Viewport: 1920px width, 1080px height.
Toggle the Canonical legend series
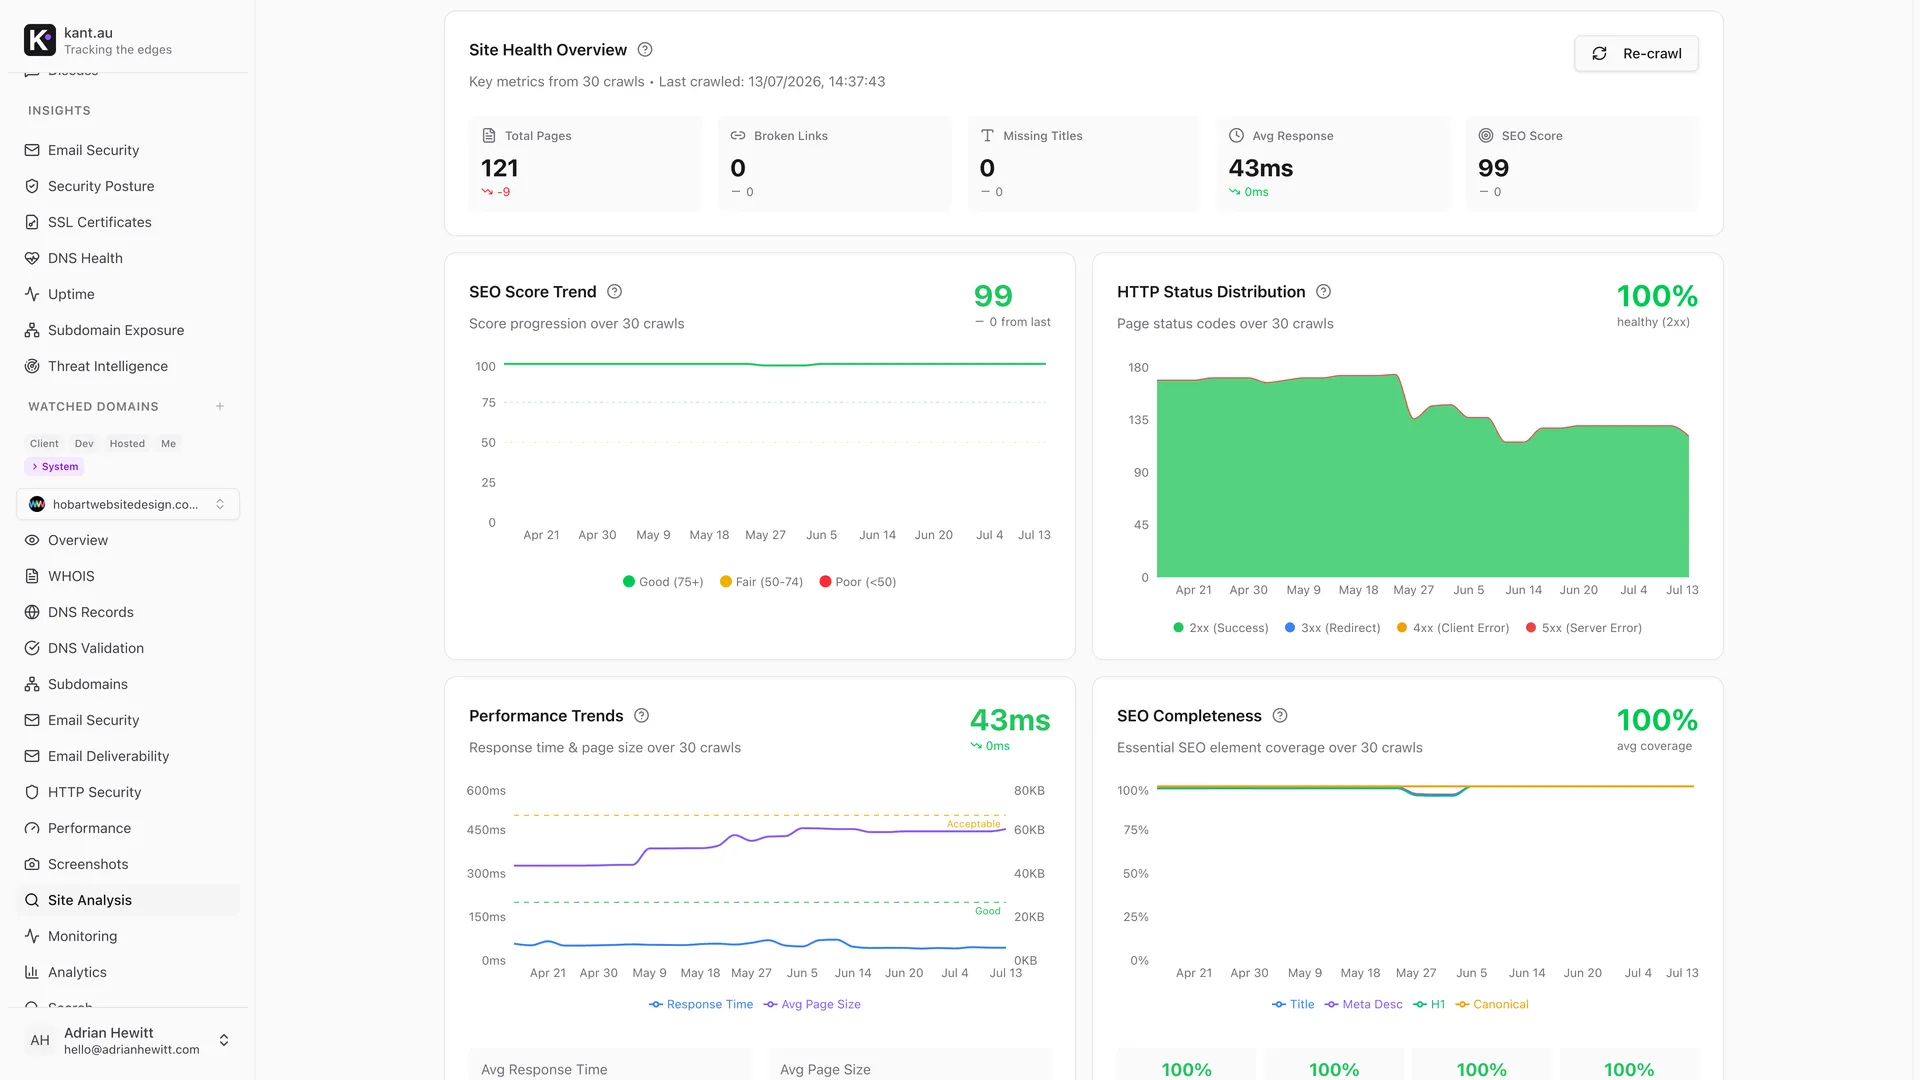point(1492,1005)
